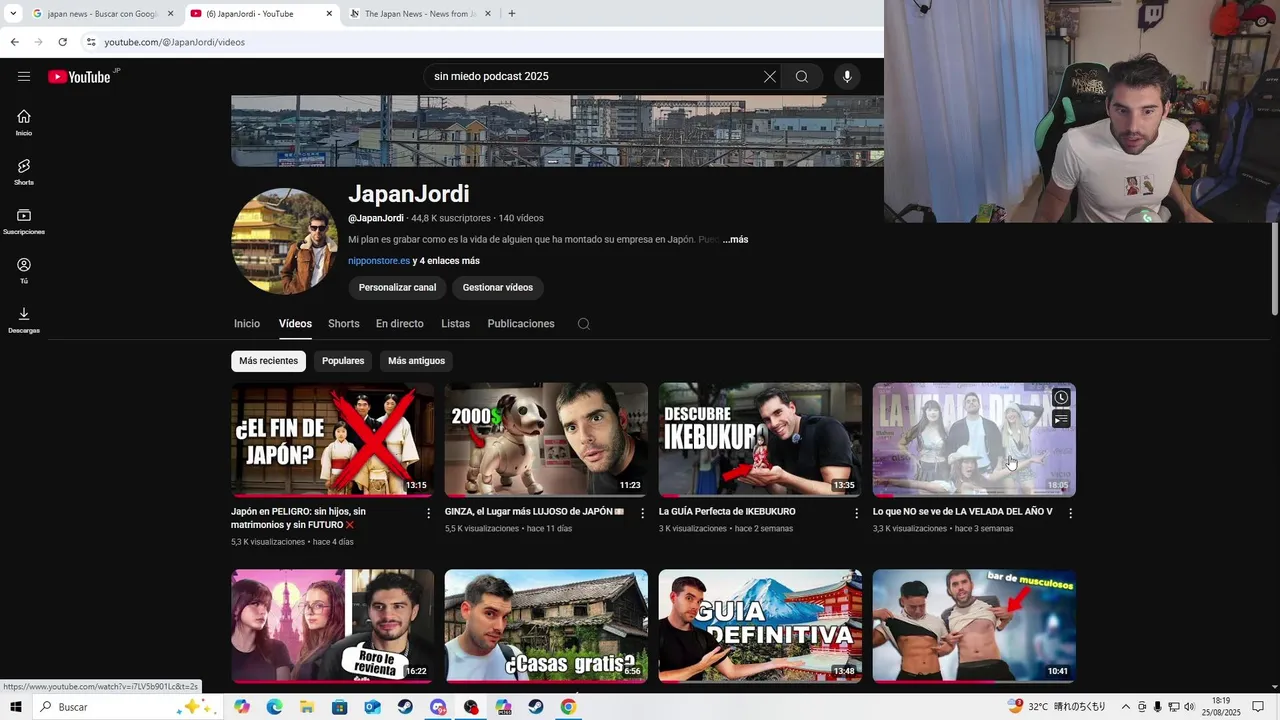1280x720 pixels.
Task: Switch to Chrome in the taskbar
Action: (568, 707)
